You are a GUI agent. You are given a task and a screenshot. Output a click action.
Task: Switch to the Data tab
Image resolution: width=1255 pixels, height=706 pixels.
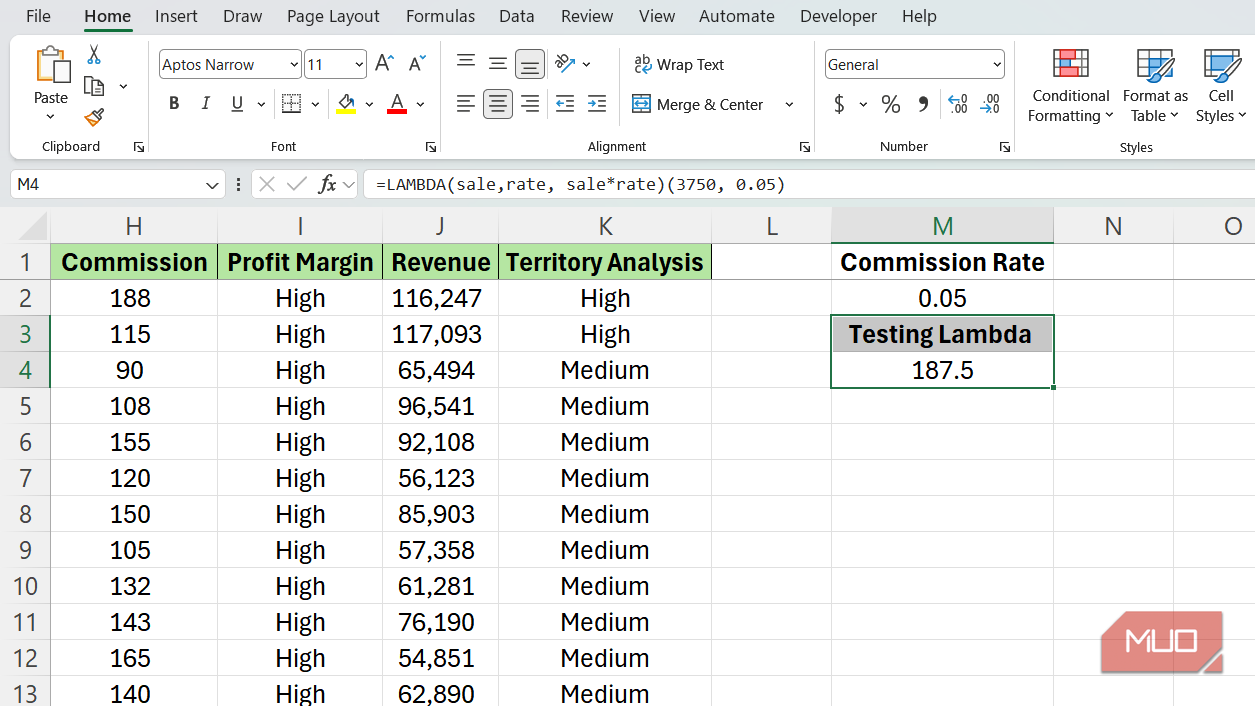516,16
